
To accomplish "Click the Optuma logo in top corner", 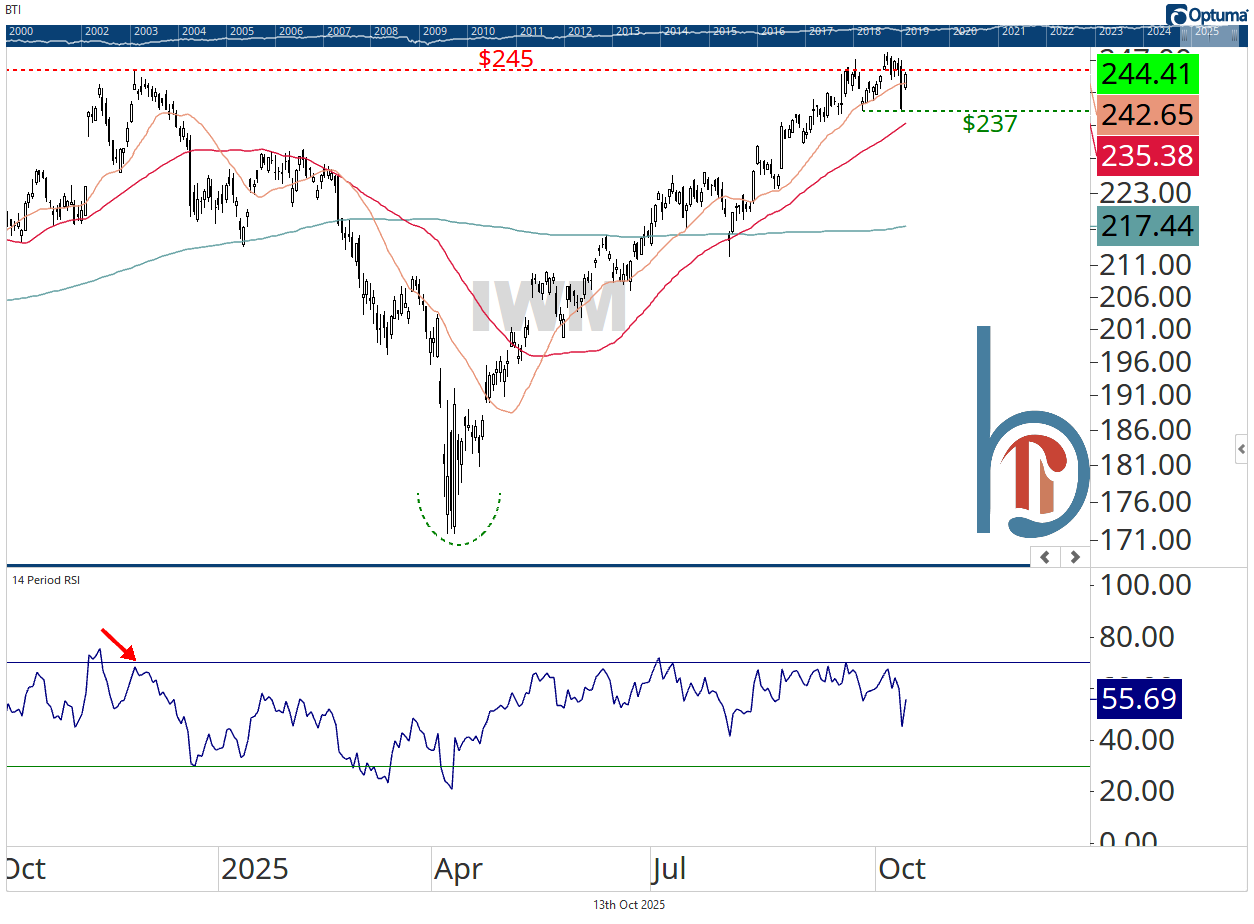I will click(x=1208, y=13).
